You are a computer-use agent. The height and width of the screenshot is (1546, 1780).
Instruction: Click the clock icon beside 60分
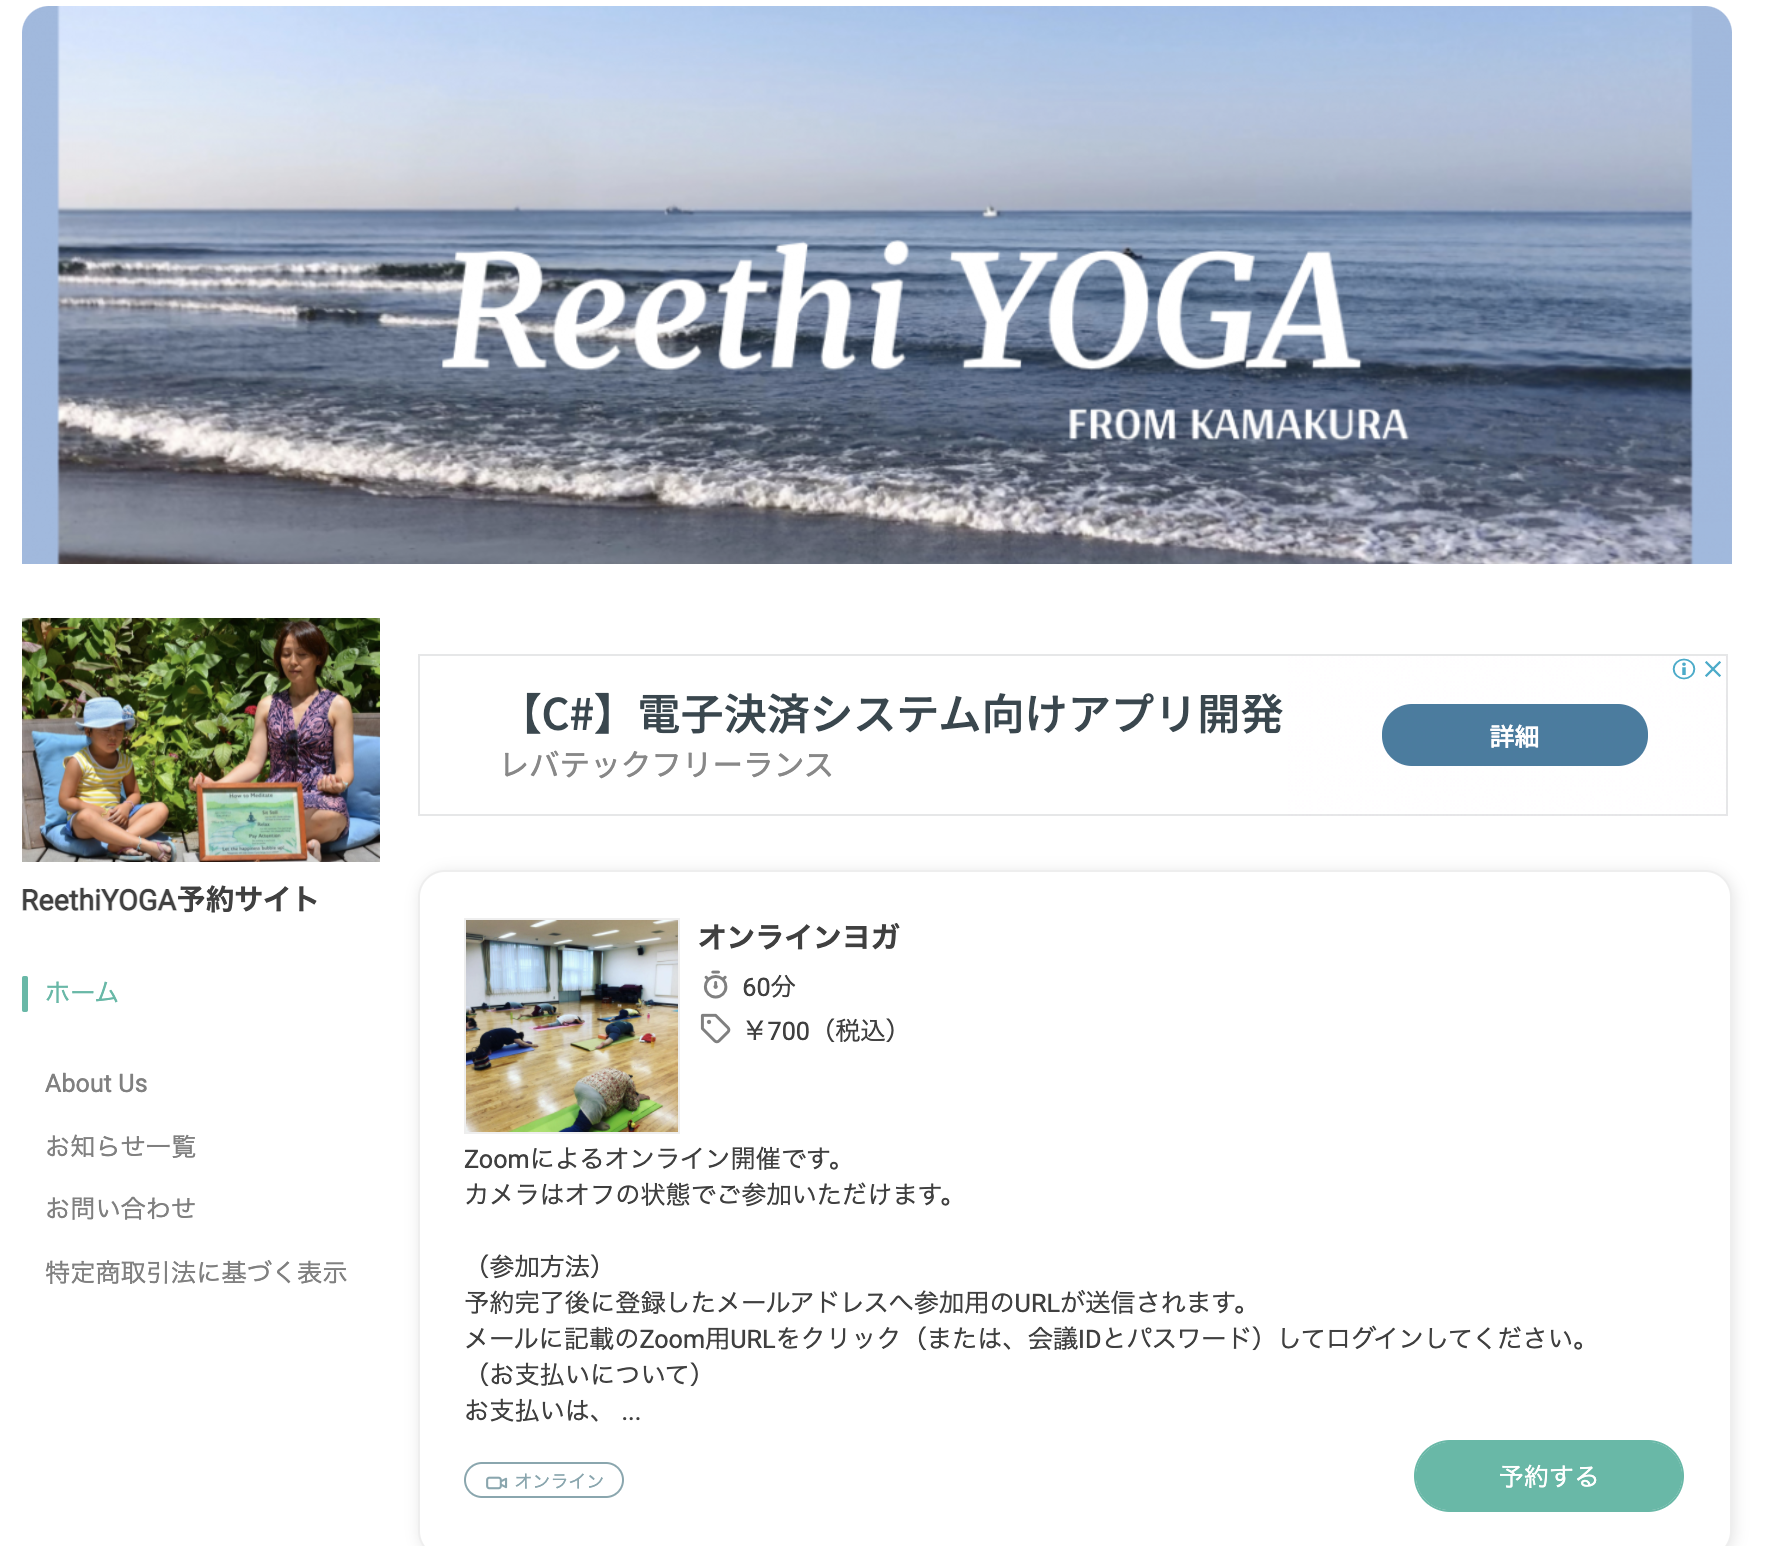[x=715, y=986]
